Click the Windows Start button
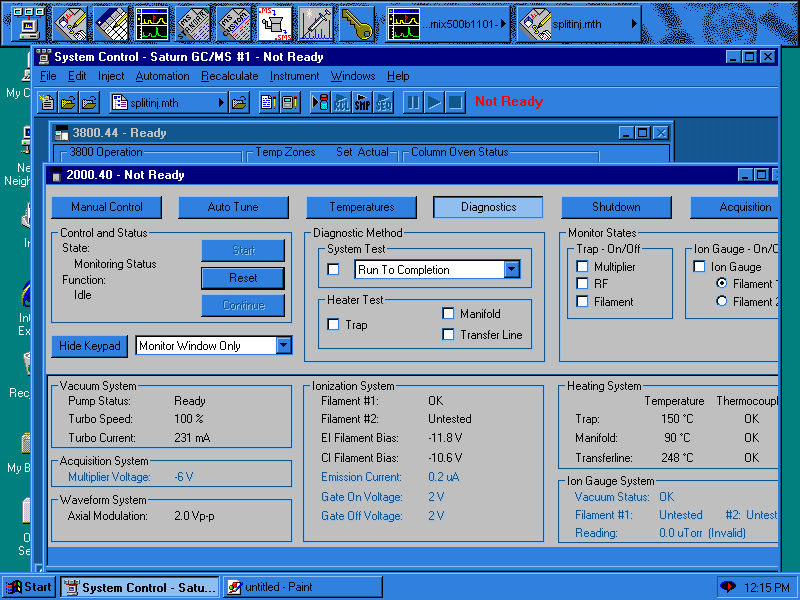 tap(29, 587)
